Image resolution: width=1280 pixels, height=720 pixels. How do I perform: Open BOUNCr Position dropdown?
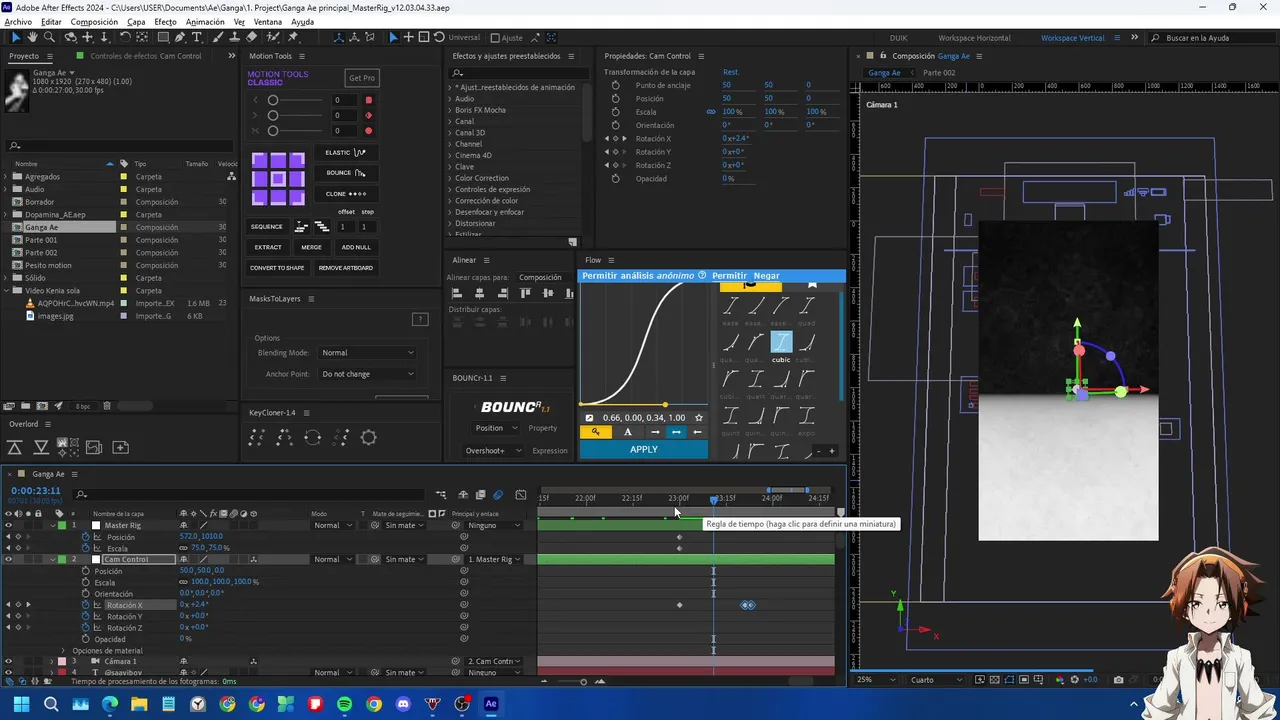[495, 428]
